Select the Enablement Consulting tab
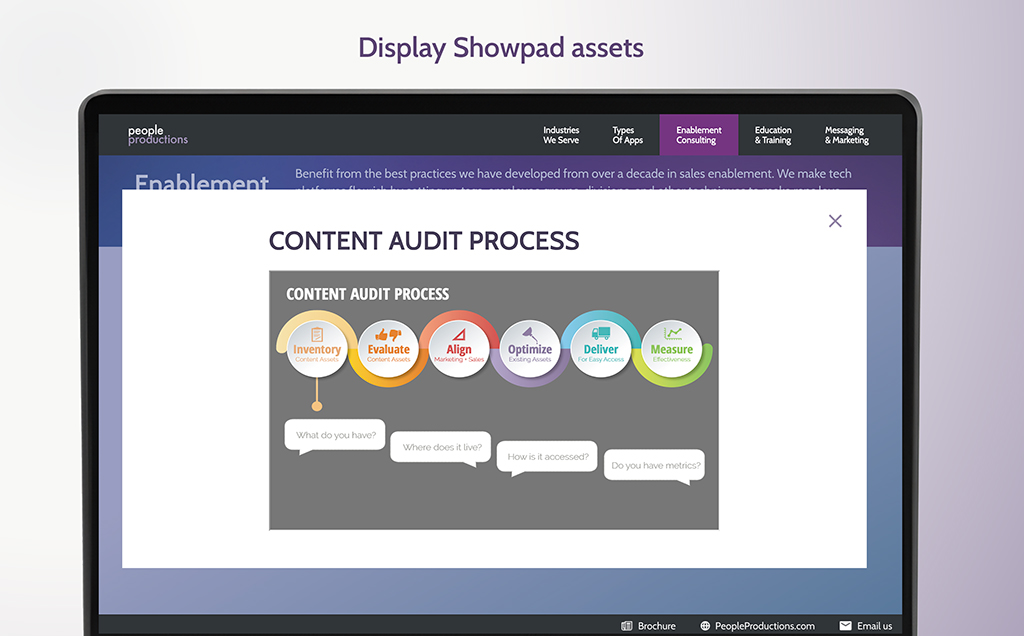Screen dimensions: 1024x636 [698, 135]
